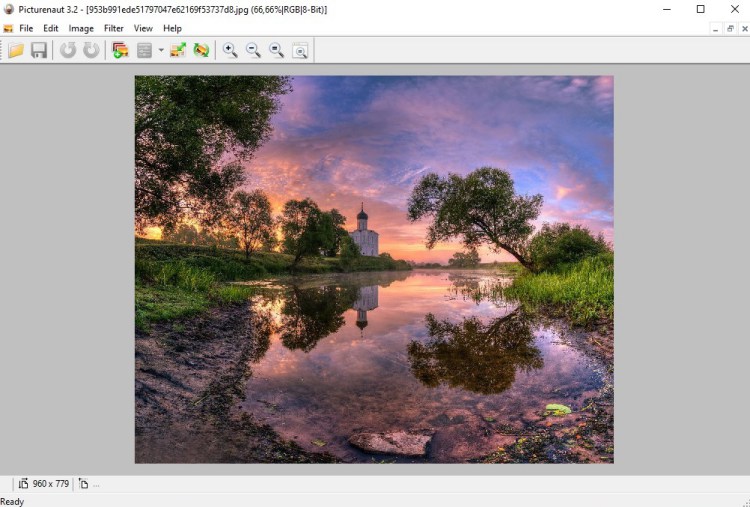The height and width of the screenshot is (507, 750).
Task: Open the View menu
Action: coord(143,28)
